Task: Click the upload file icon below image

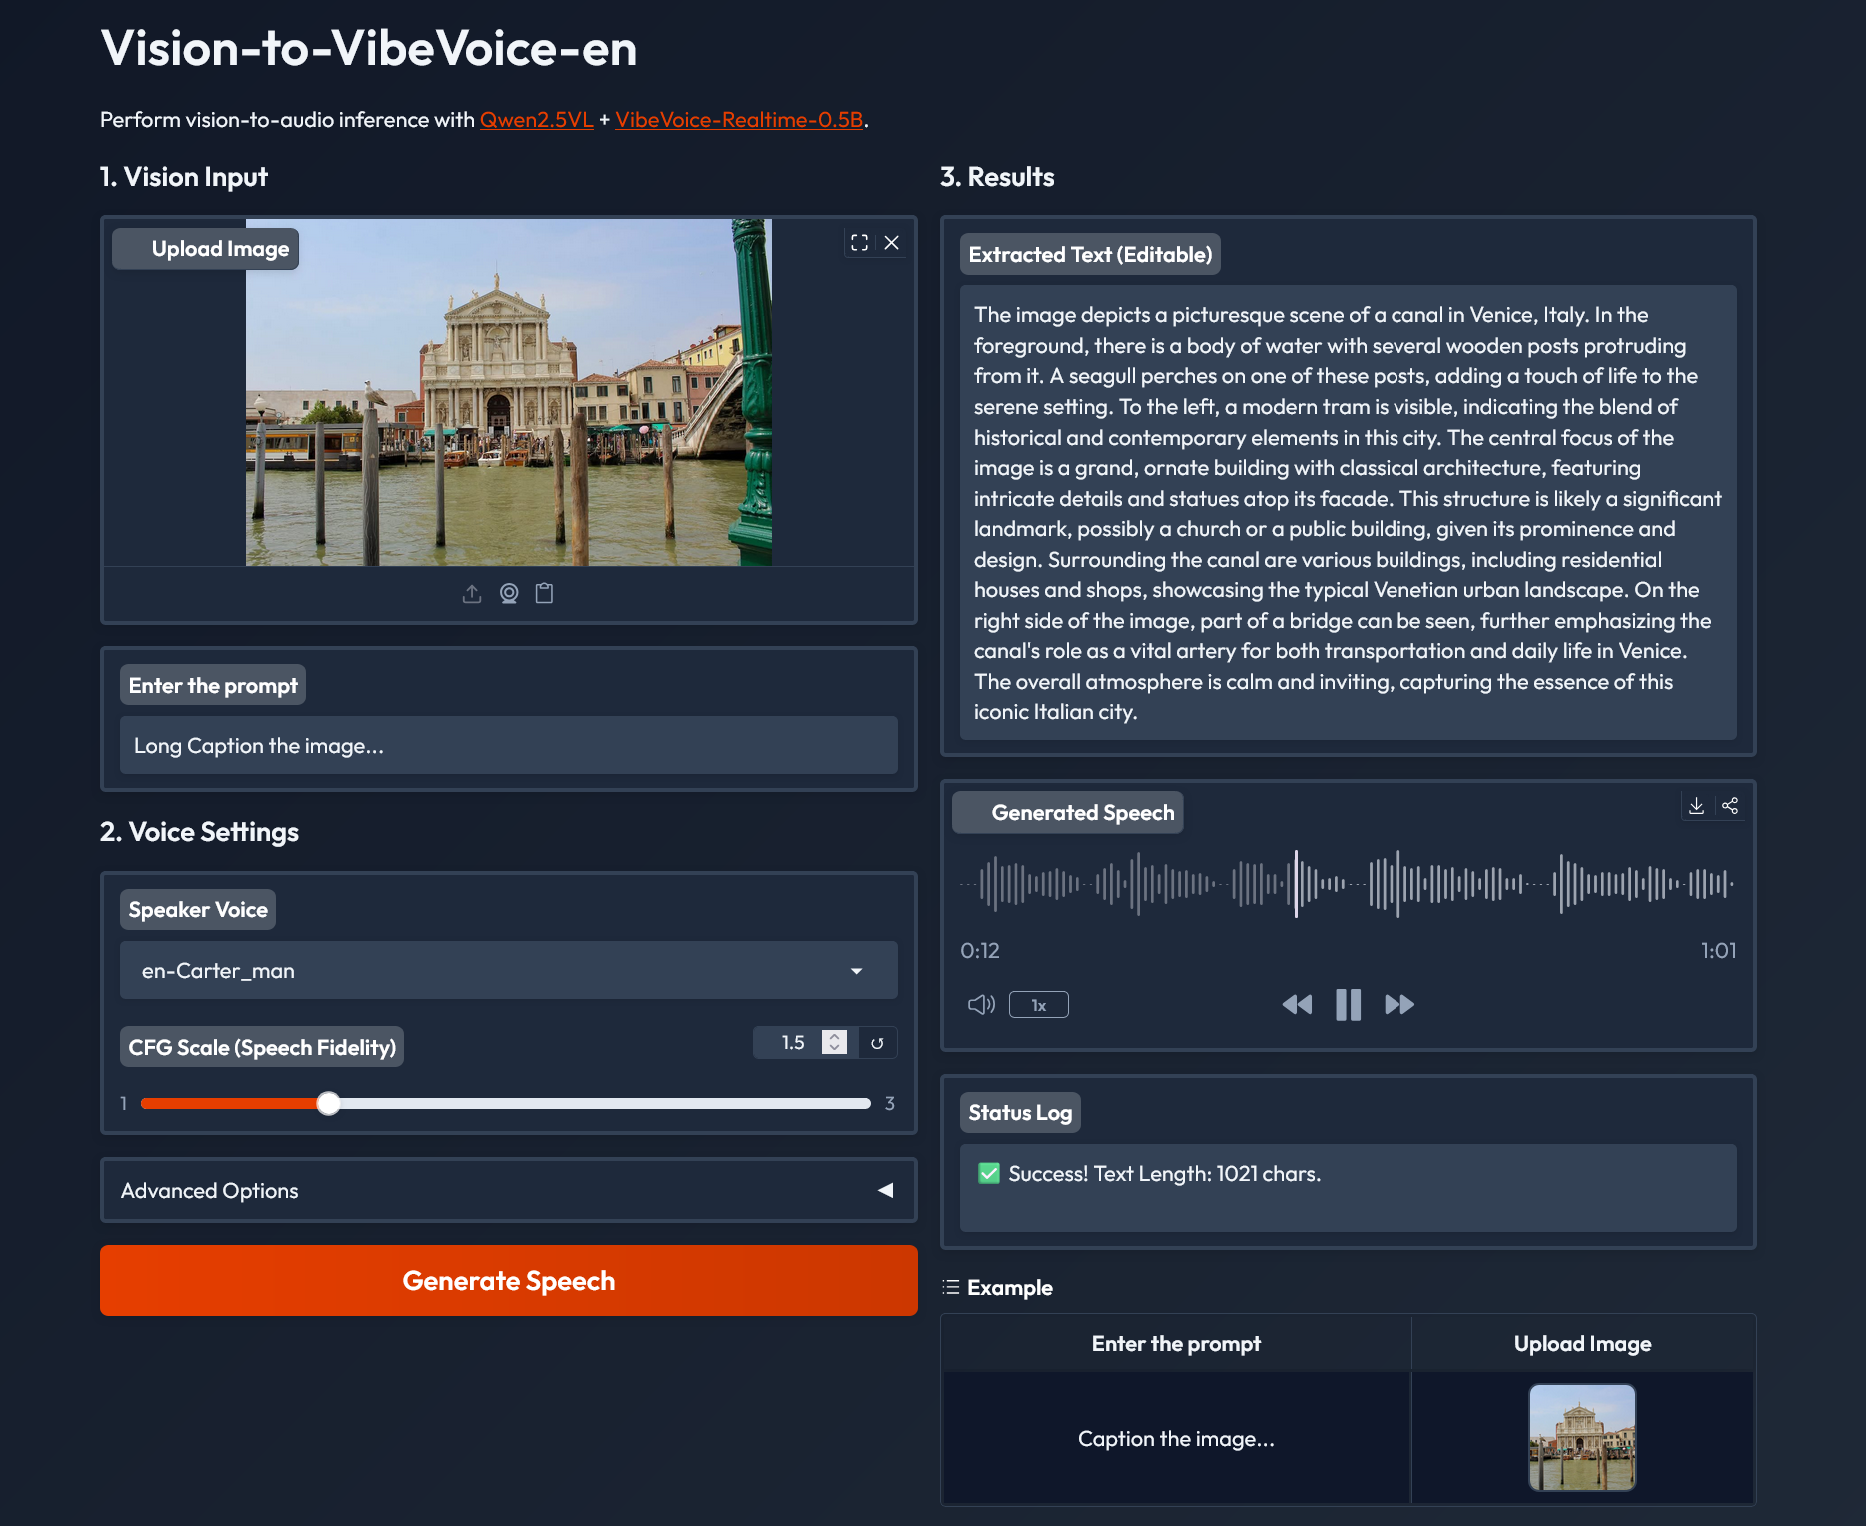Action: tap(472, 594)
